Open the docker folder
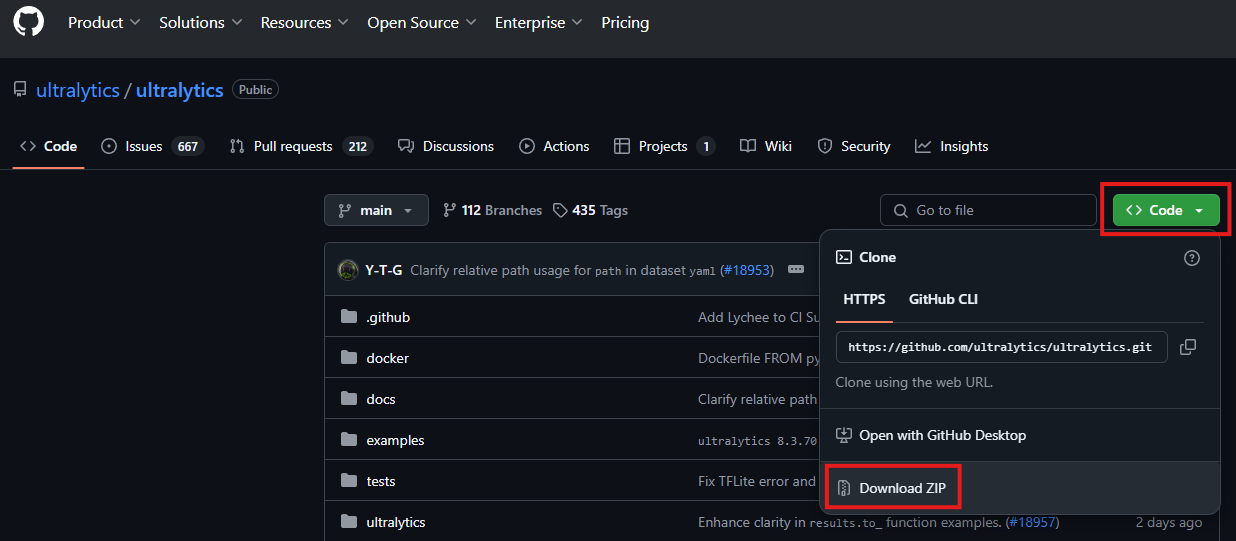The height and width of the screenshot is (541, 1236). coord(387,358)
